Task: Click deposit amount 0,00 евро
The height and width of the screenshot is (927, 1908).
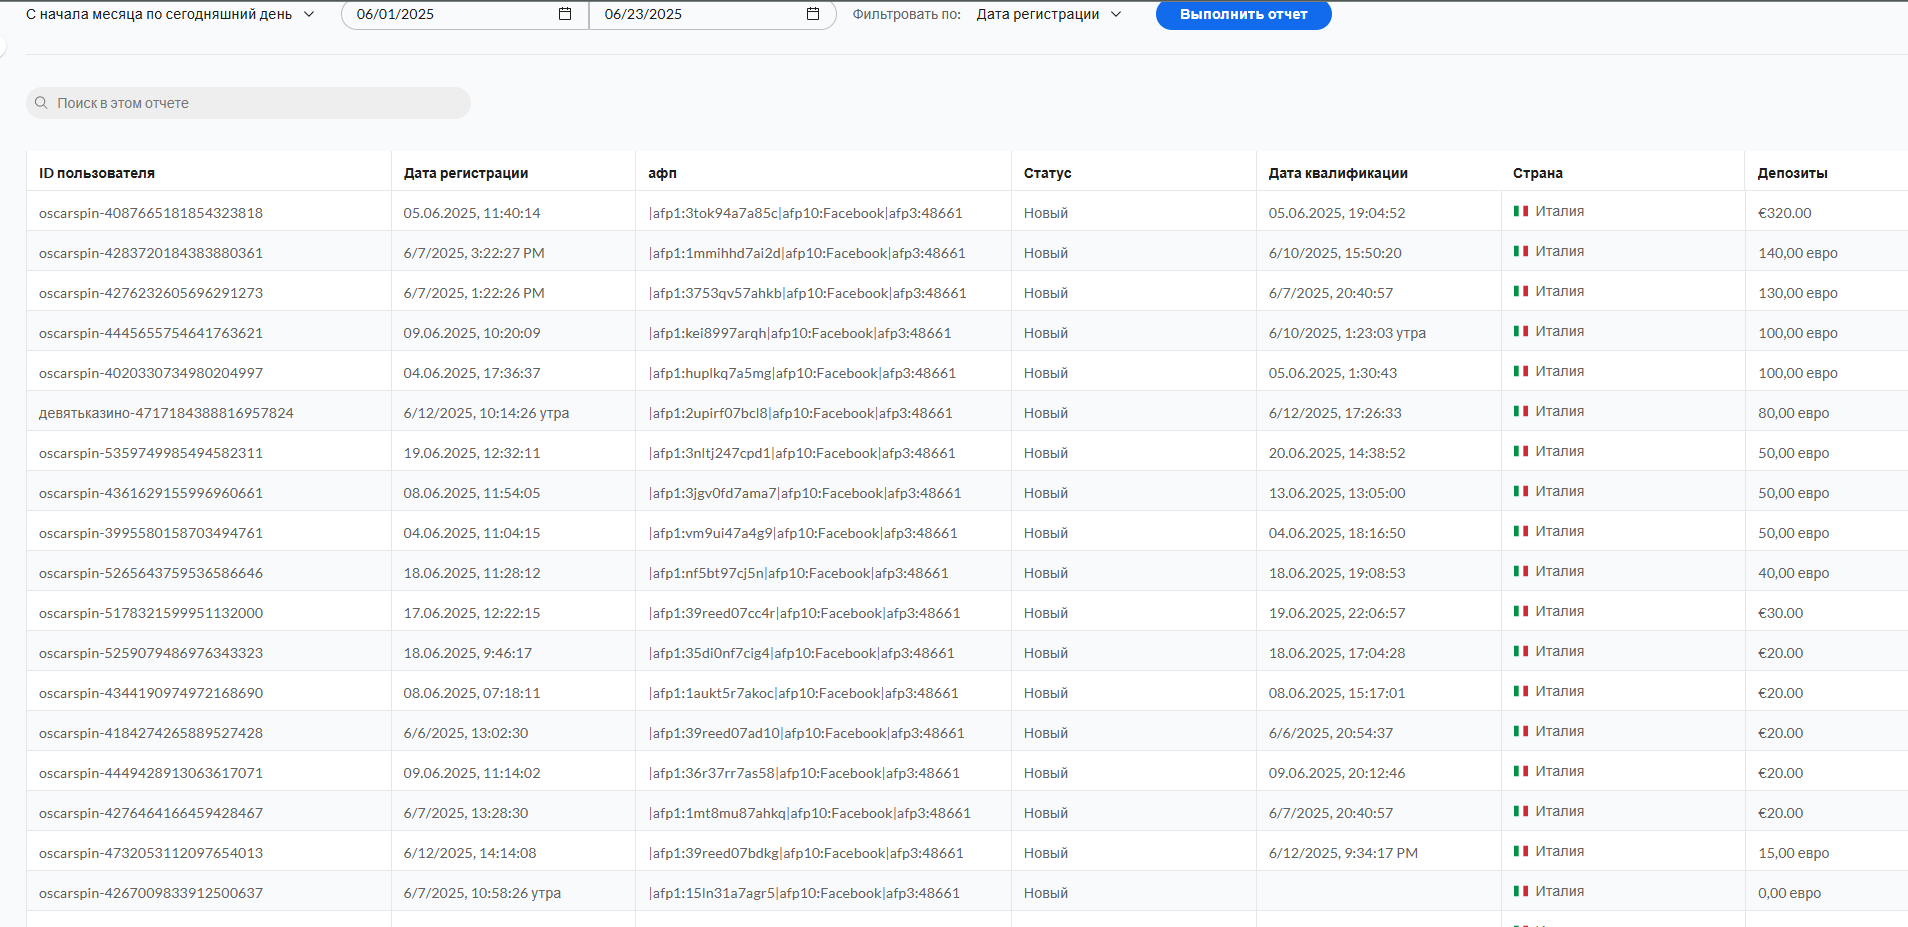Action: tap(1790, 893)
